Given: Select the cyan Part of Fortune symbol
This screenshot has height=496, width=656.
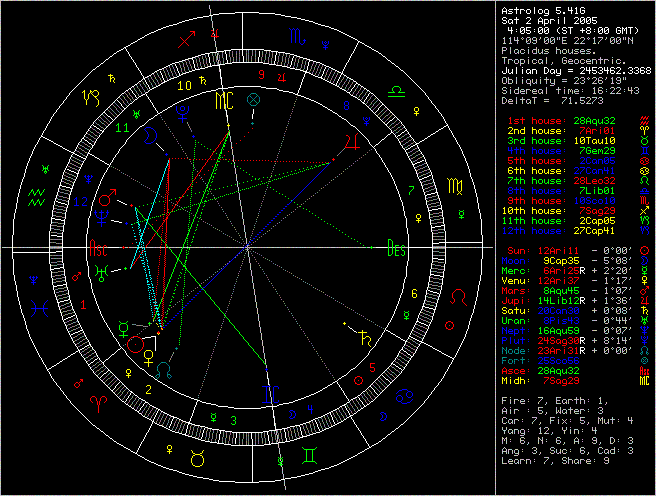Looking at the screenshot, I should tap(255, 100).
